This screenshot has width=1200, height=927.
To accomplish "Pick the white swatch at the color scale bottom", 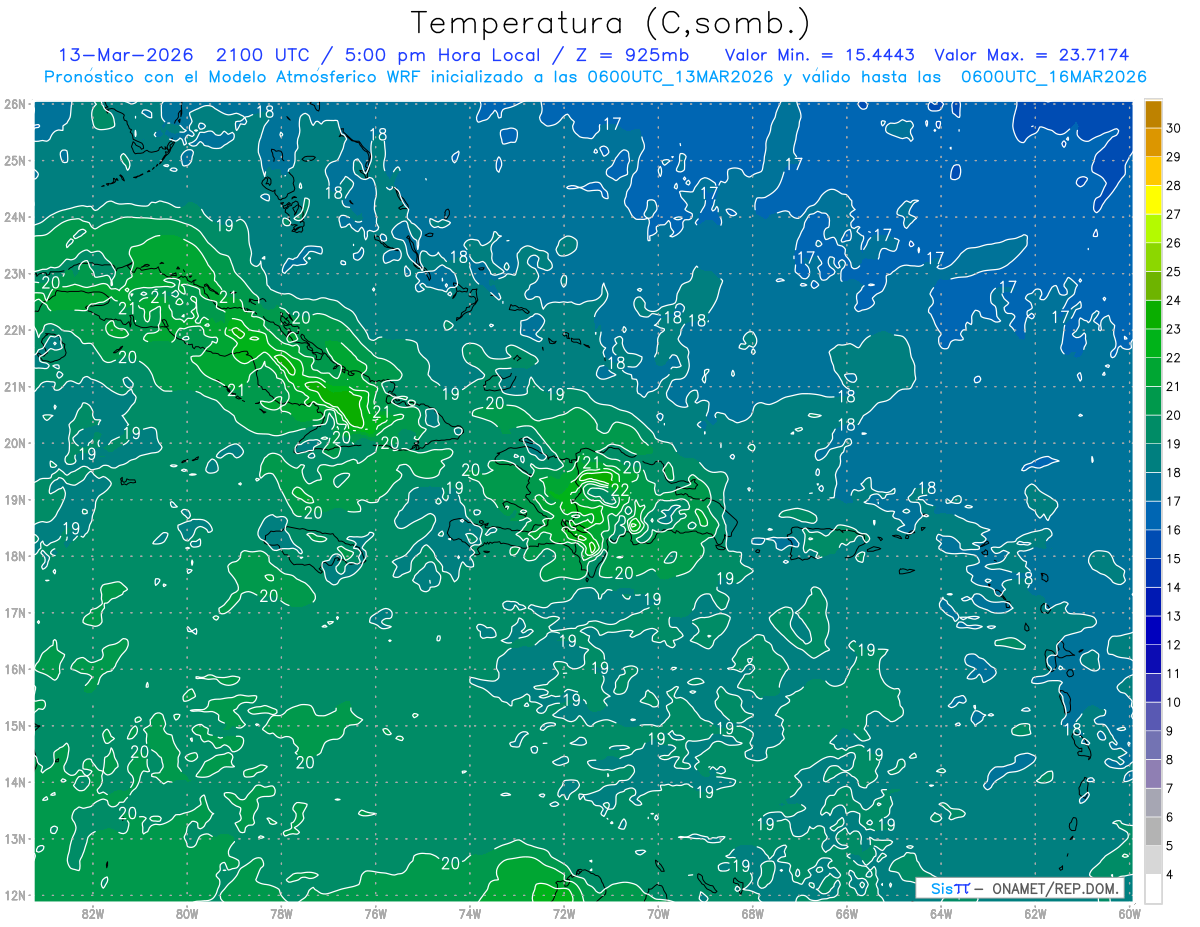I will 1153,888.
